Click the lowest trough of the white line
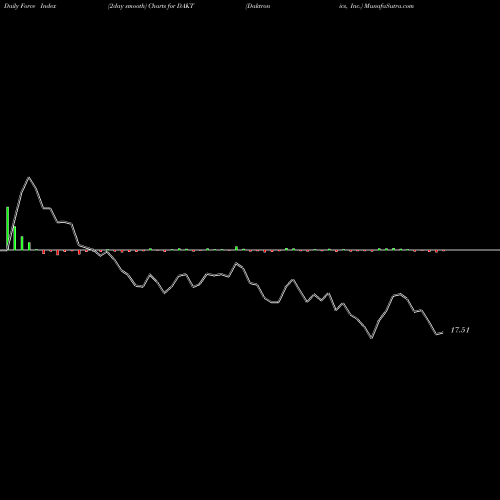This screenshot has height=500, width=500. click(x=372, y=338)
